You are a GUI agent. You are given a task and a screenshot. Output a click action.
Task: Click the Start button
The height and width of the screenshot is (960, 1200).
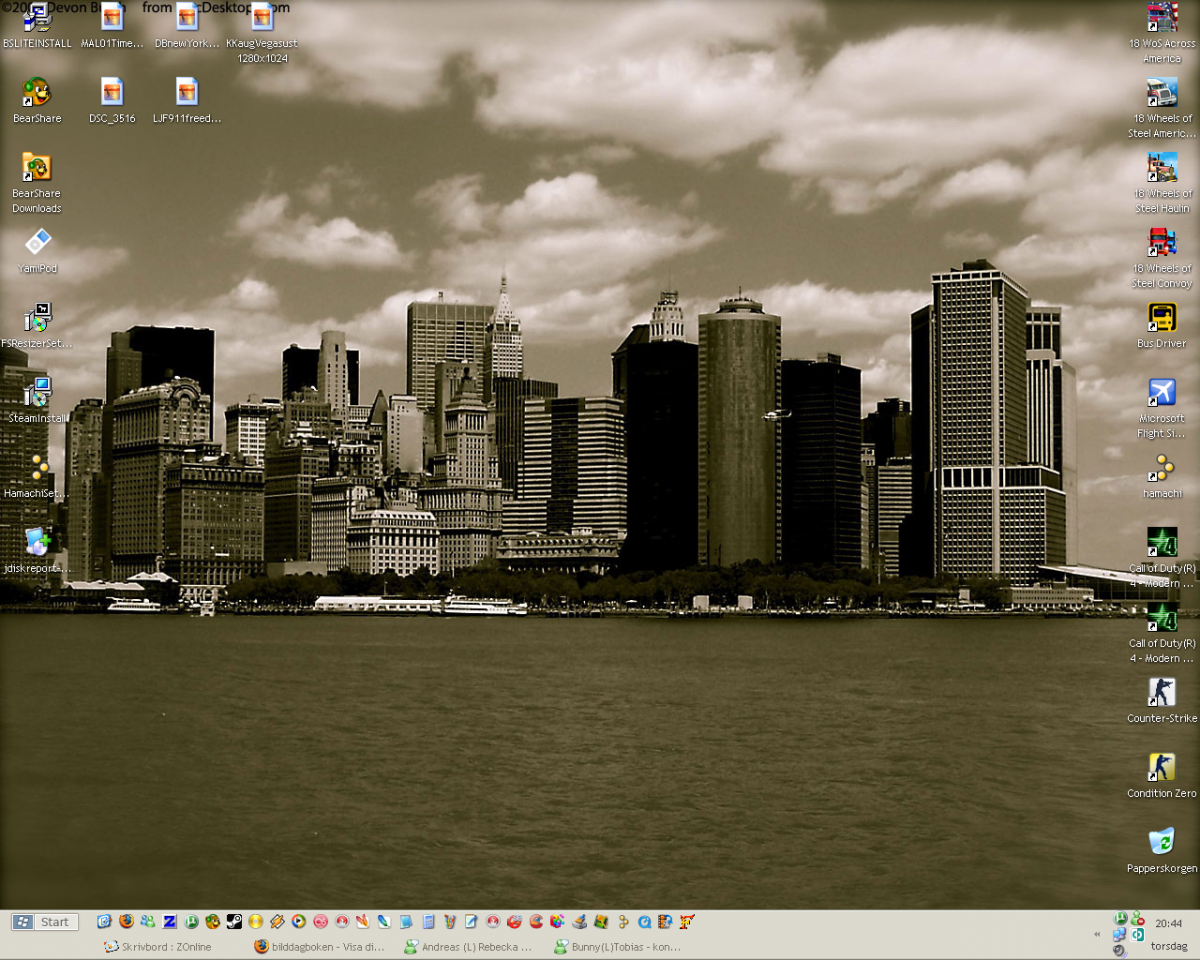click(x=44, y=922)
